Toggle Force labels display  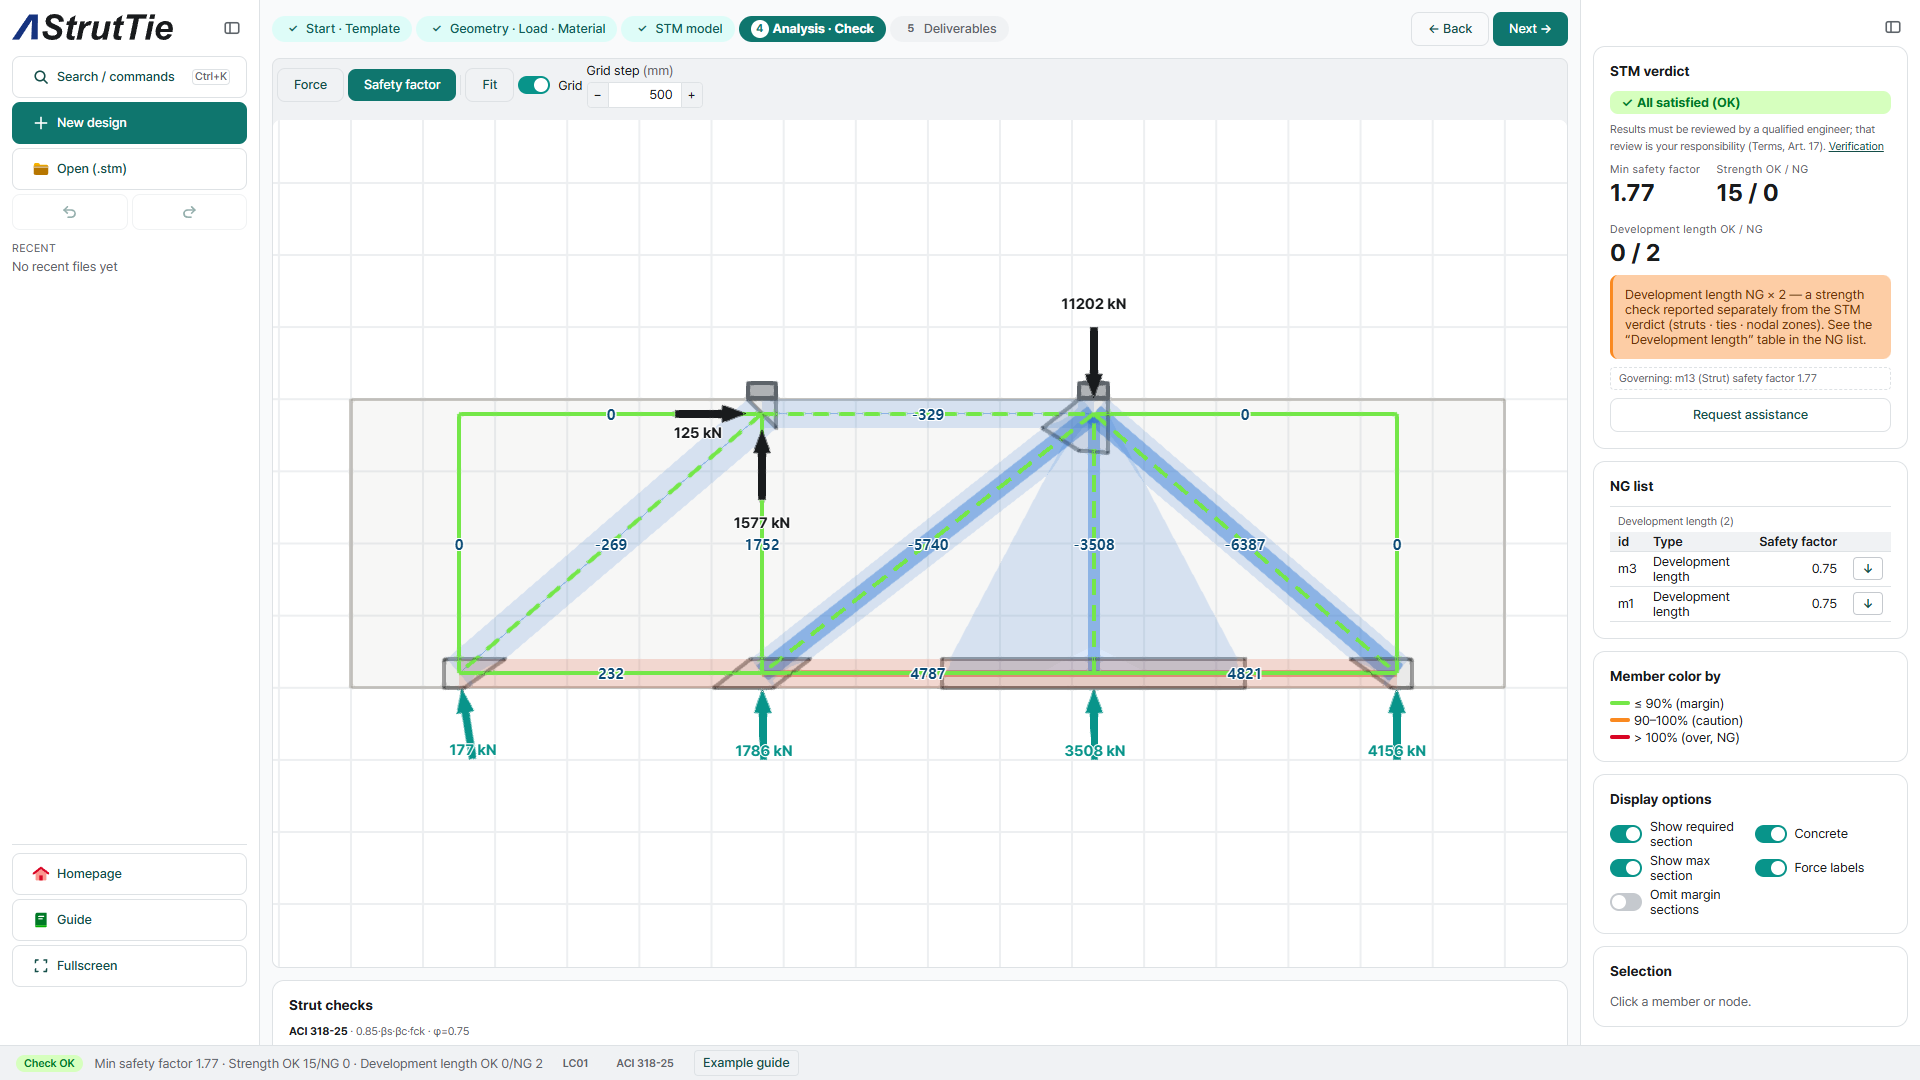(1771, 868)
